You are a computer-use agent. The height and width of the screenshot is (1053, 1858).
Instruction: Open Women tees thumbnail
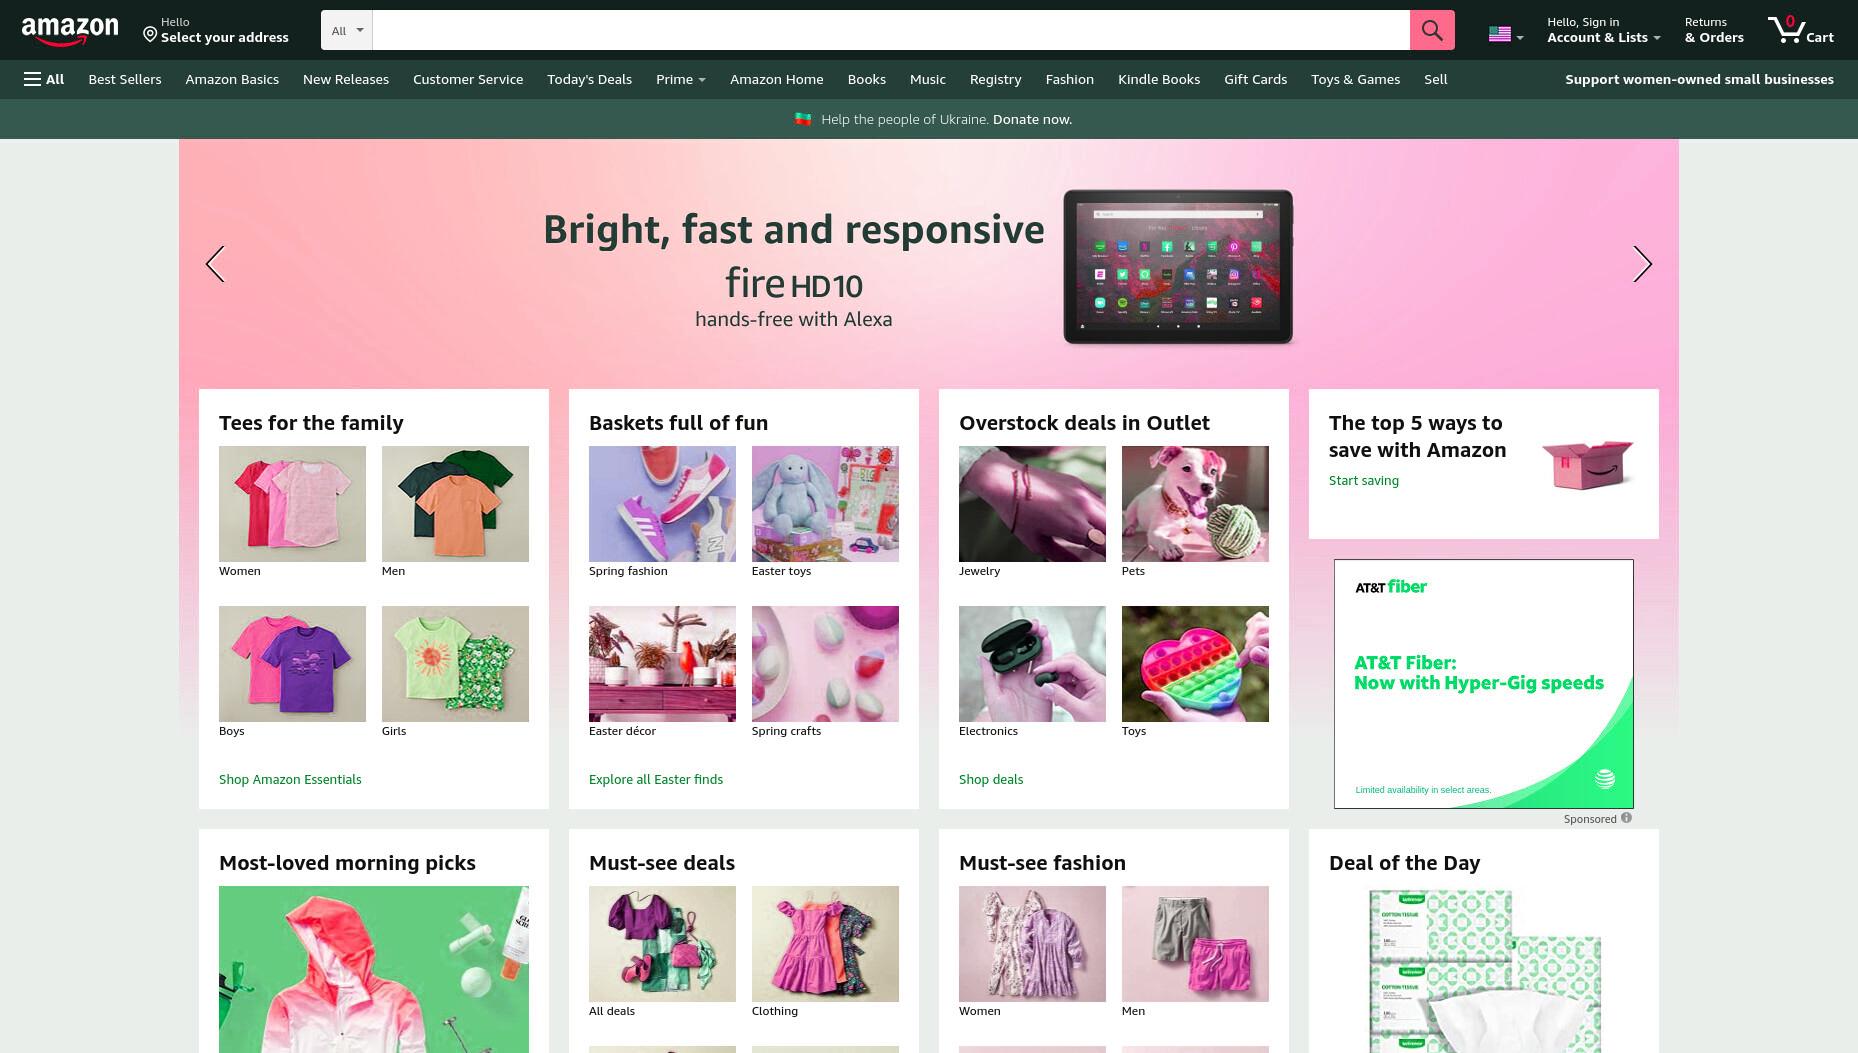click(292, 504)
